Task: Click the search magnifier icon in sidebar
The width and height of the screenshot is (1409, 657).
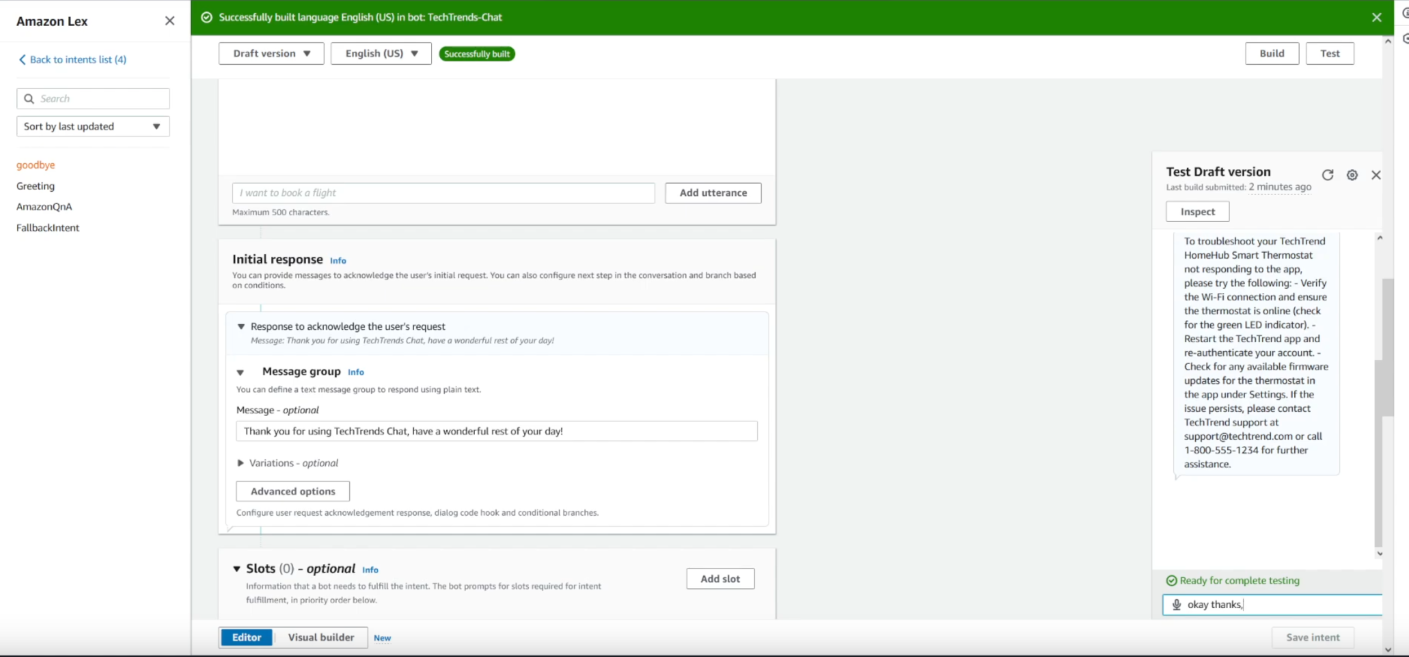Action: 30,99
